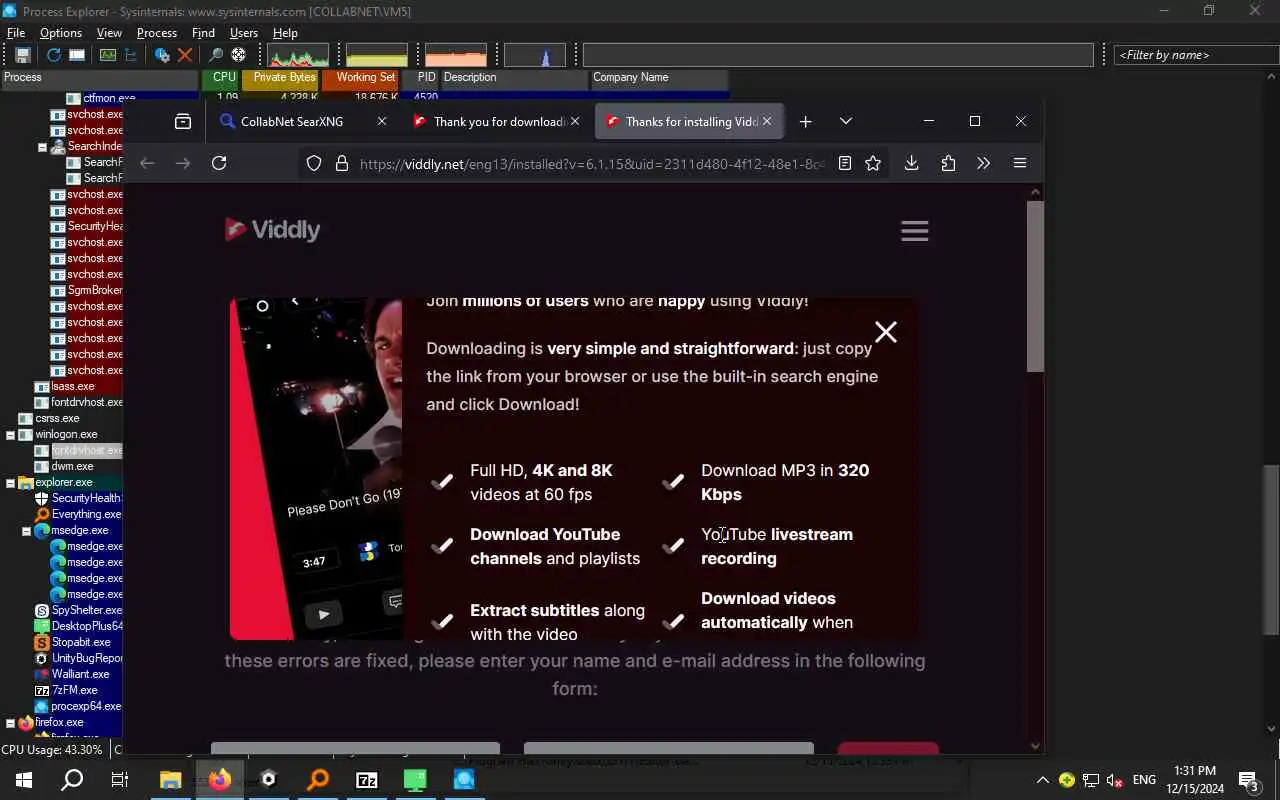Sort by the Working Set column header
Screen dimensions: 1280x800
pyautogui.click(x=361, y=78)
